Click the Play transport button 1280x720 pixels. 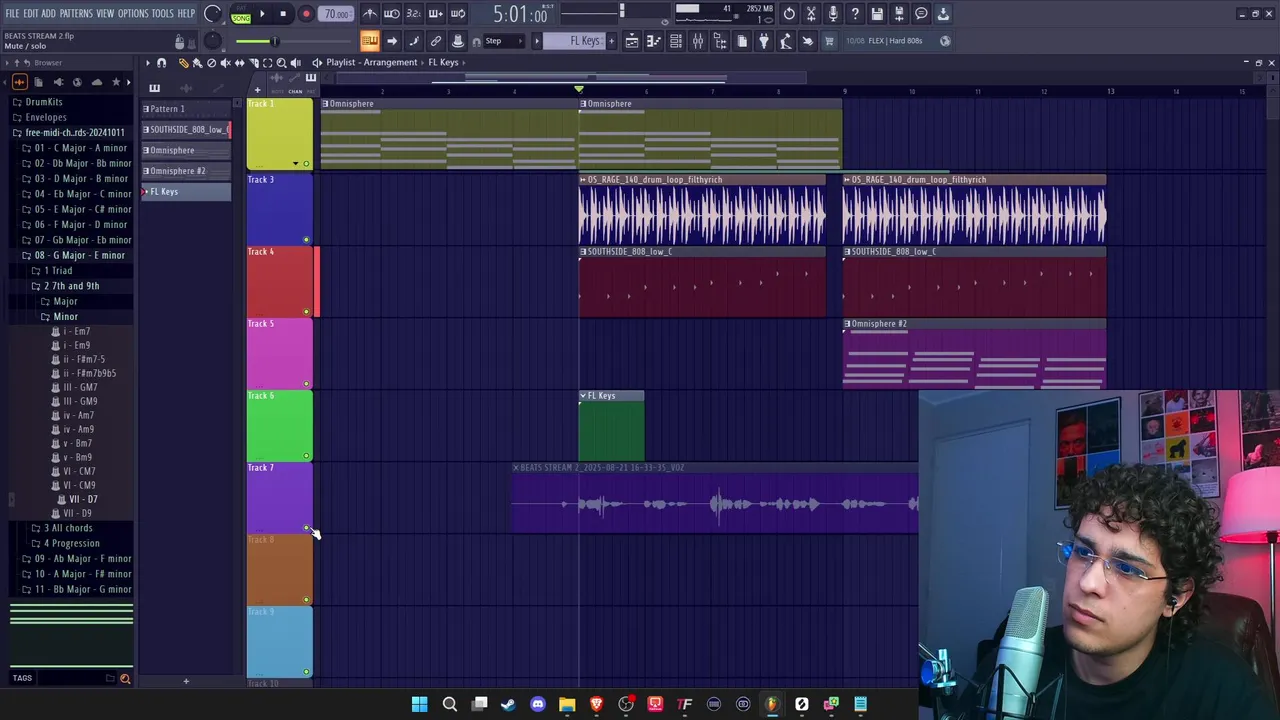[262, 14]
